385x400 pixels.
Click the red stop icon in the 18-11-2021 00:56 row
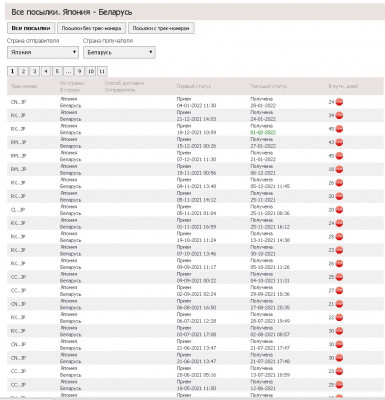339,169
